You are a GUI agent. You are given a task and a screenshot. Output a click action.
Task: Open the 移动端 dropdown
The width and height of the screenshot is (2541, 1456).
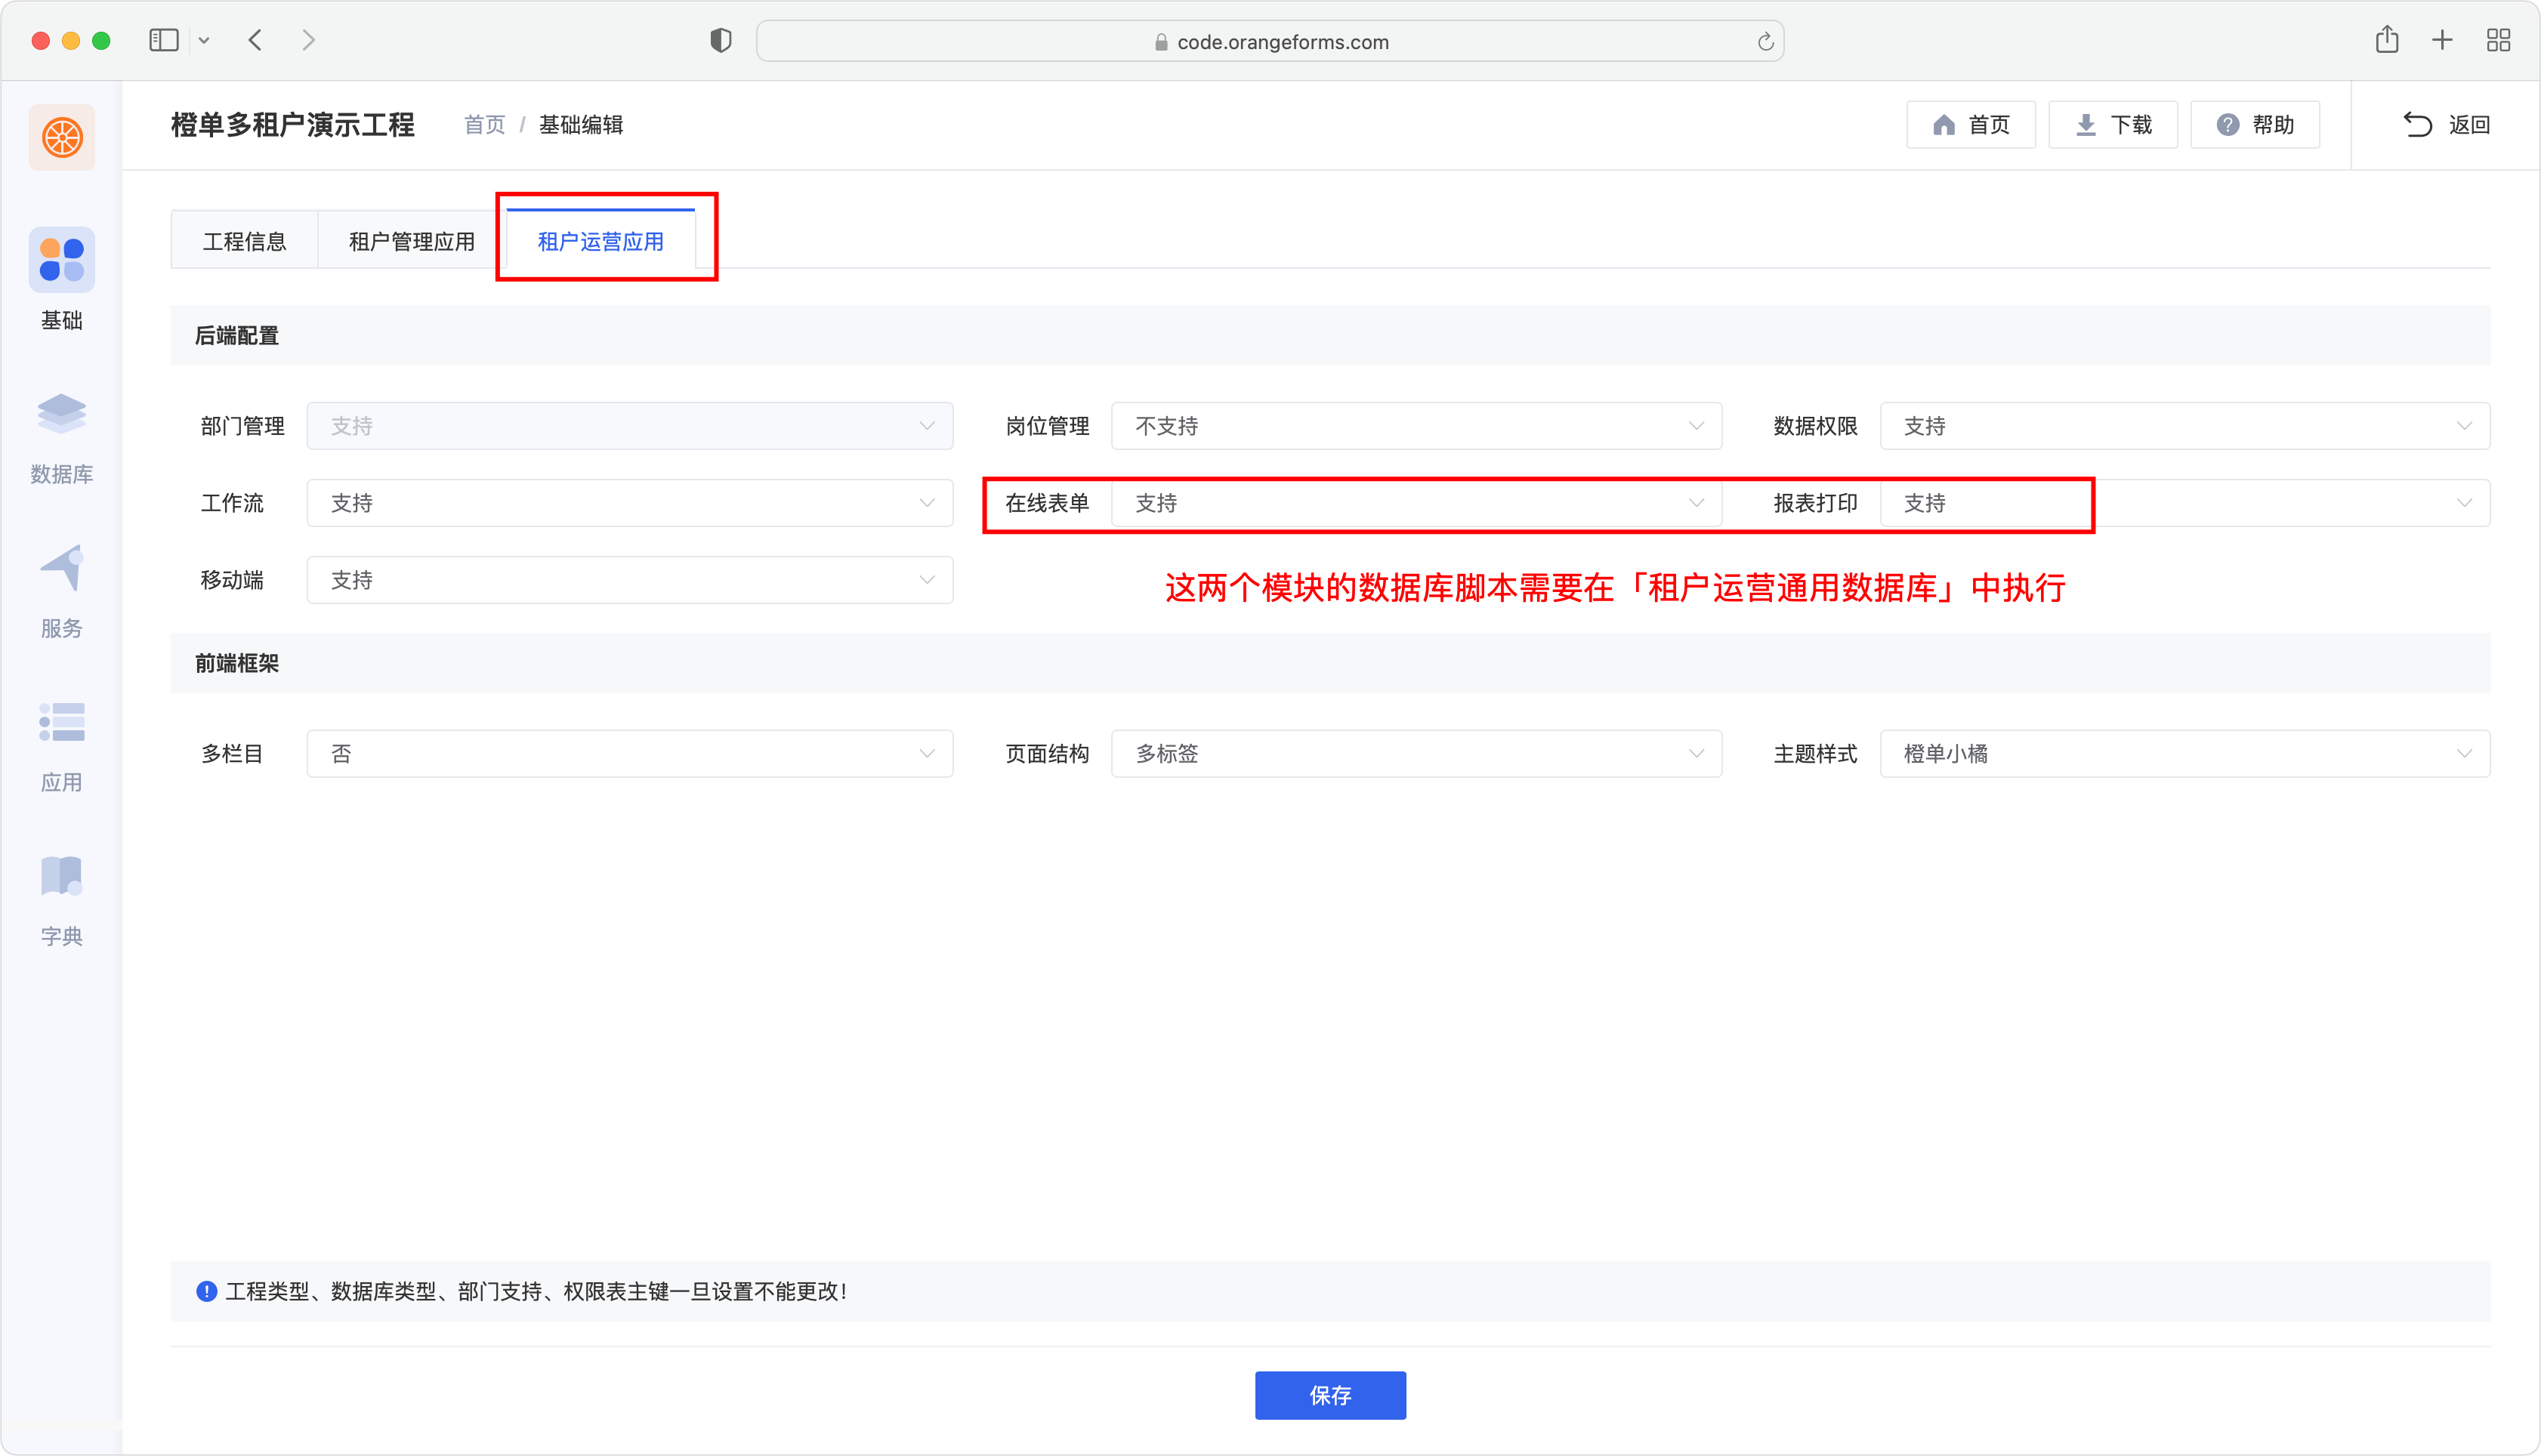tap(629, 580)
